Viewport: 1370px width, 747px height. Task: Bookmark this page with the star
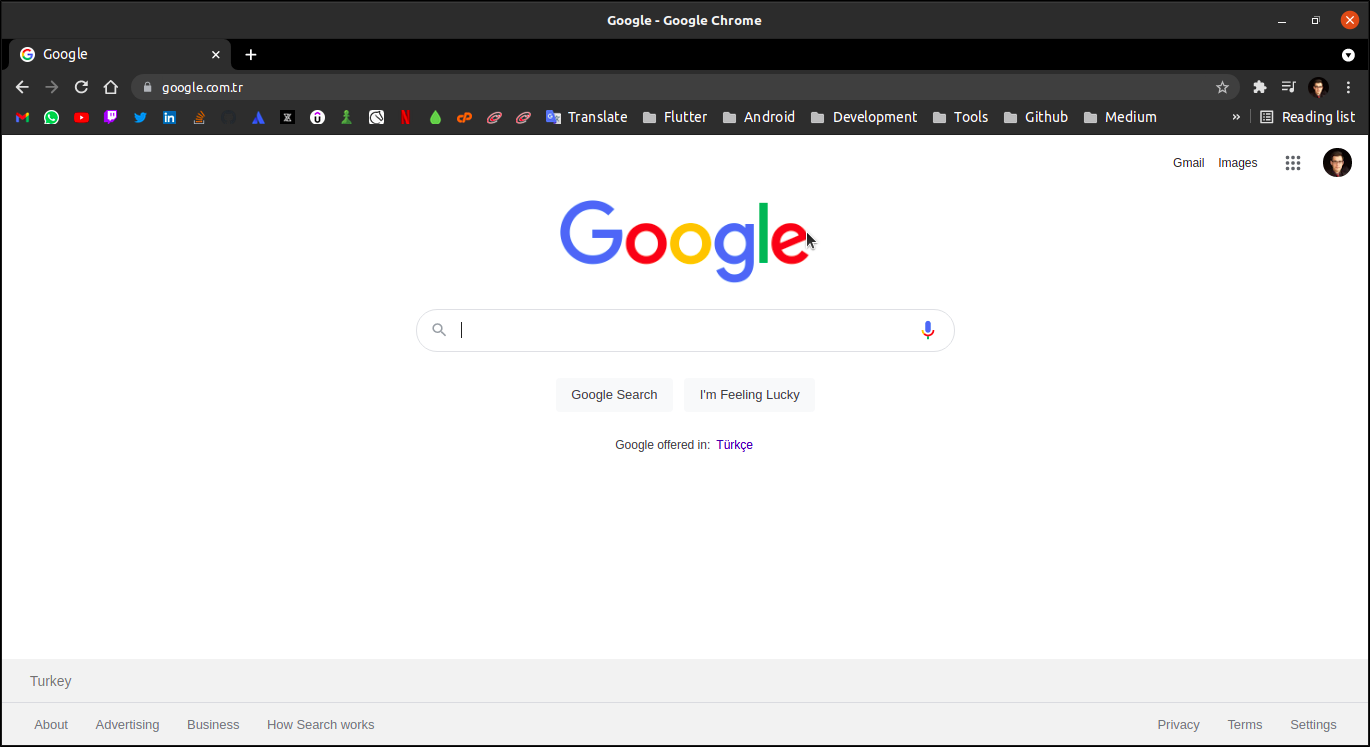click(x=1222, y=87)
